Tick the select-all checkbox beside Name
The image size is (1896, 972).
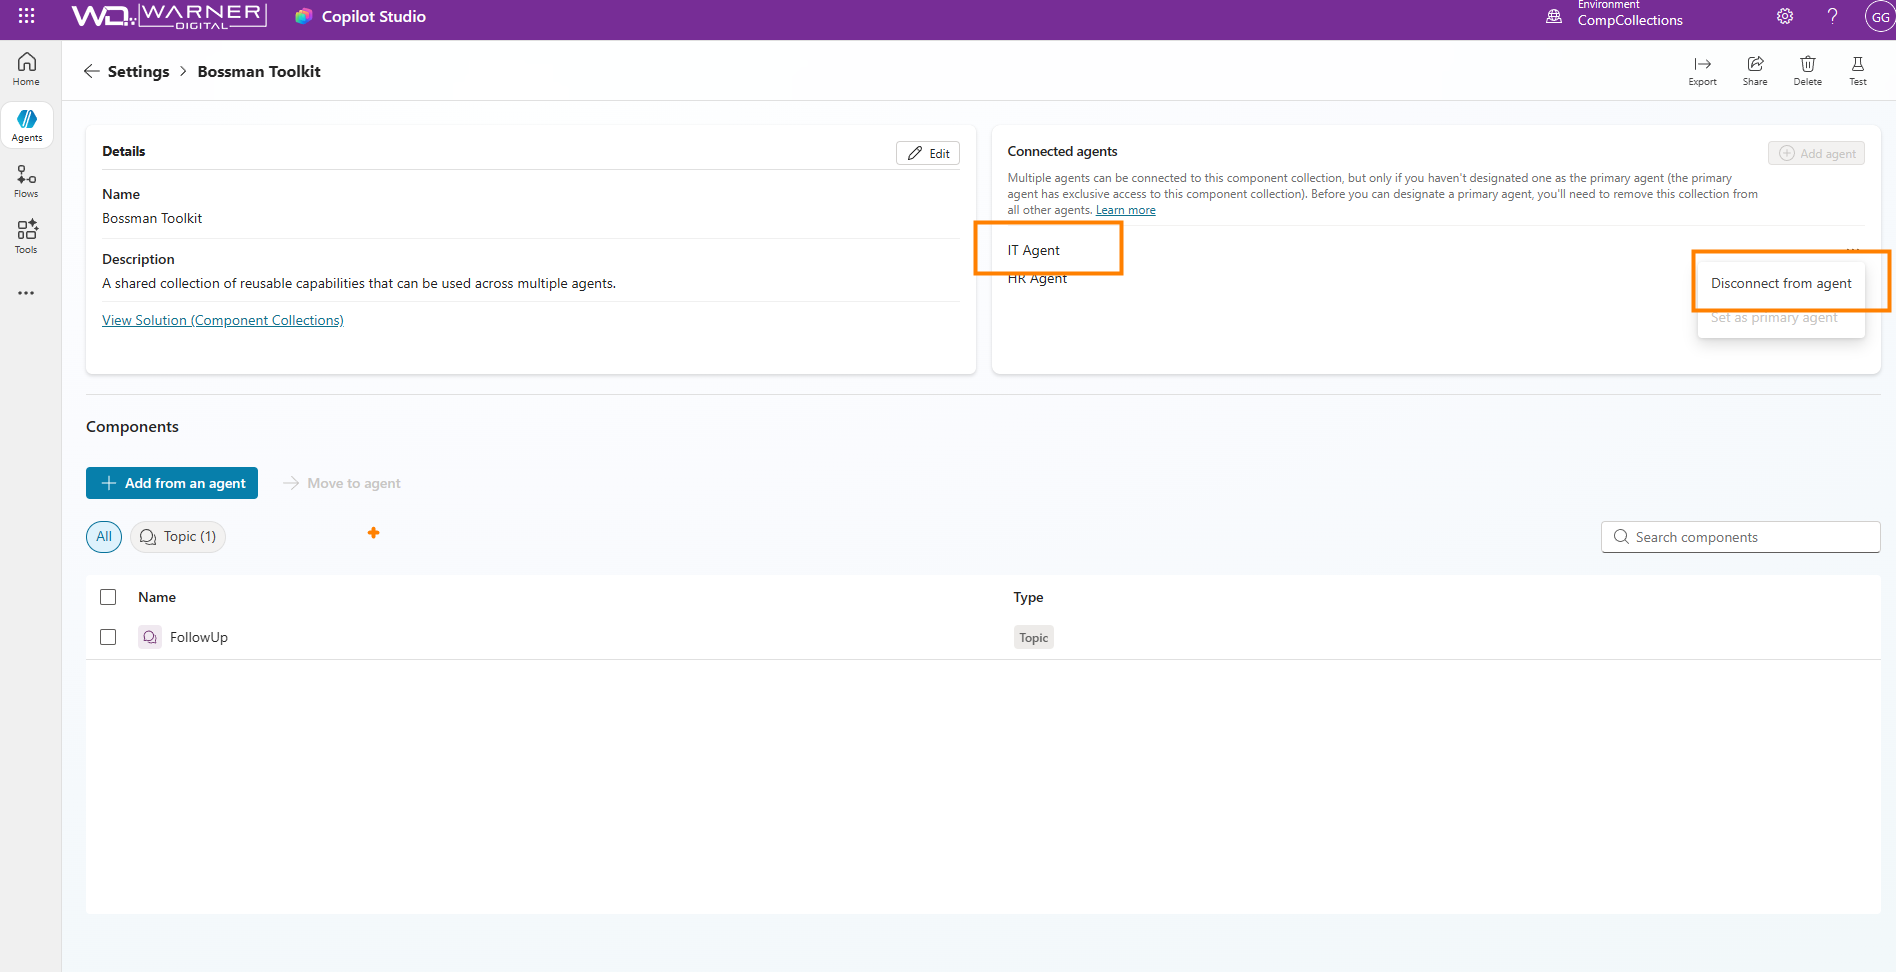[108, 597]
